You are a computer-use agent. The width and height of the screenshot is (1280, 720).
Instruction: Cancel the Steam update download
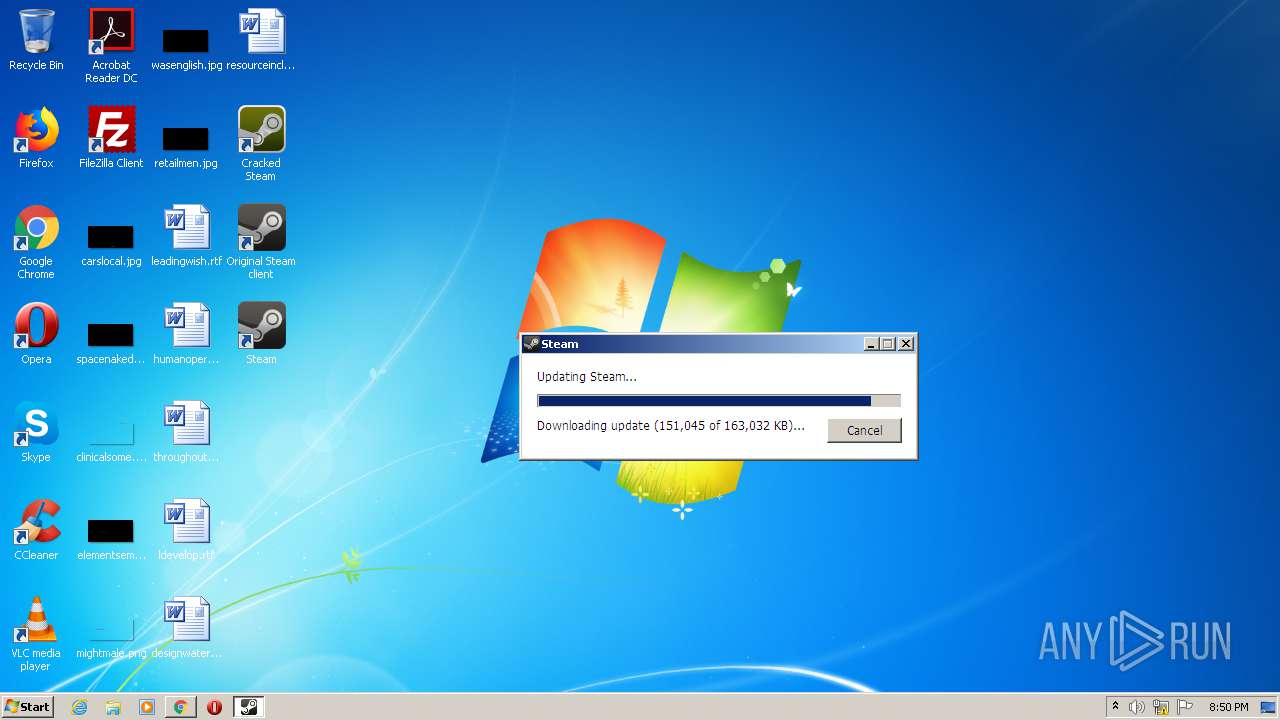tap(864, 430)
